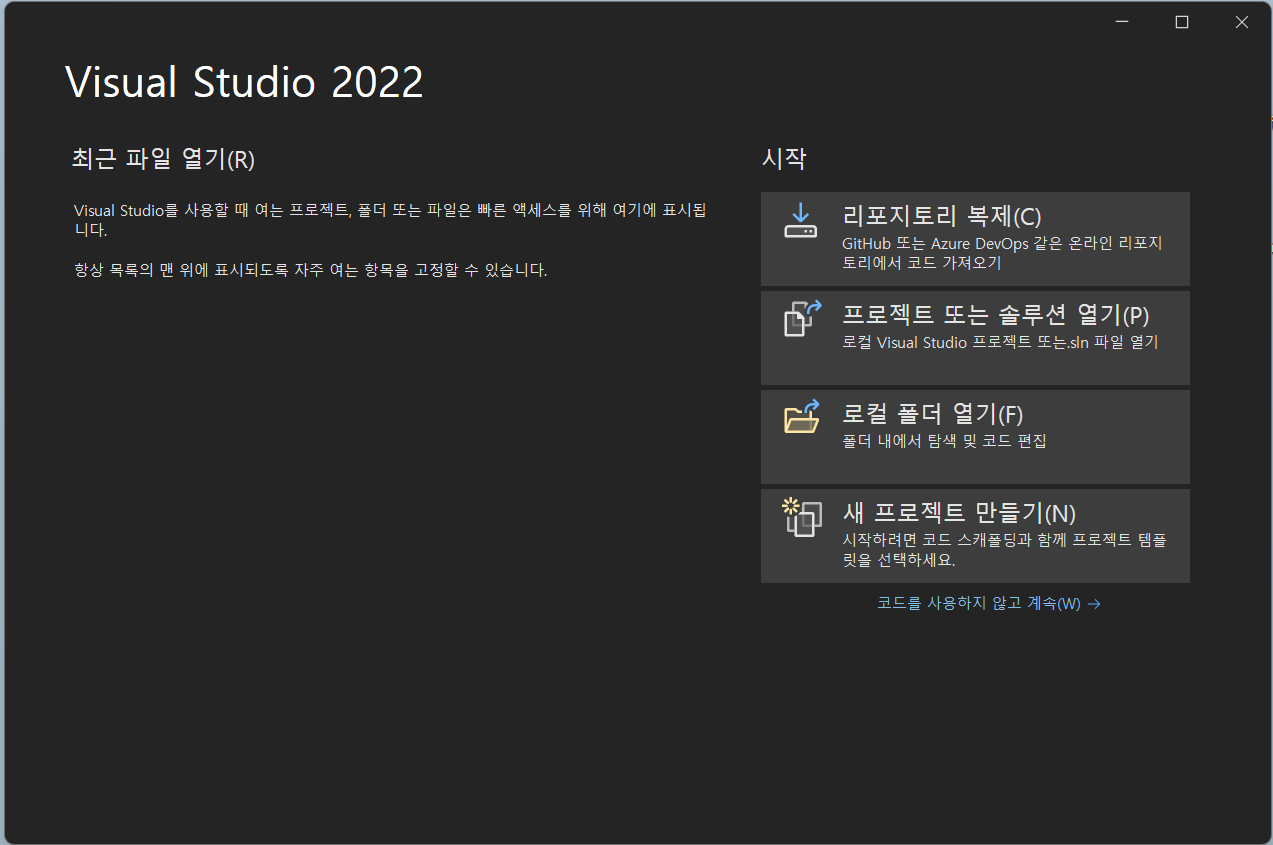Screen dimensions: 1273x845
Task: Start 새 프로젝트 만들기(N)
Action: 975,536
